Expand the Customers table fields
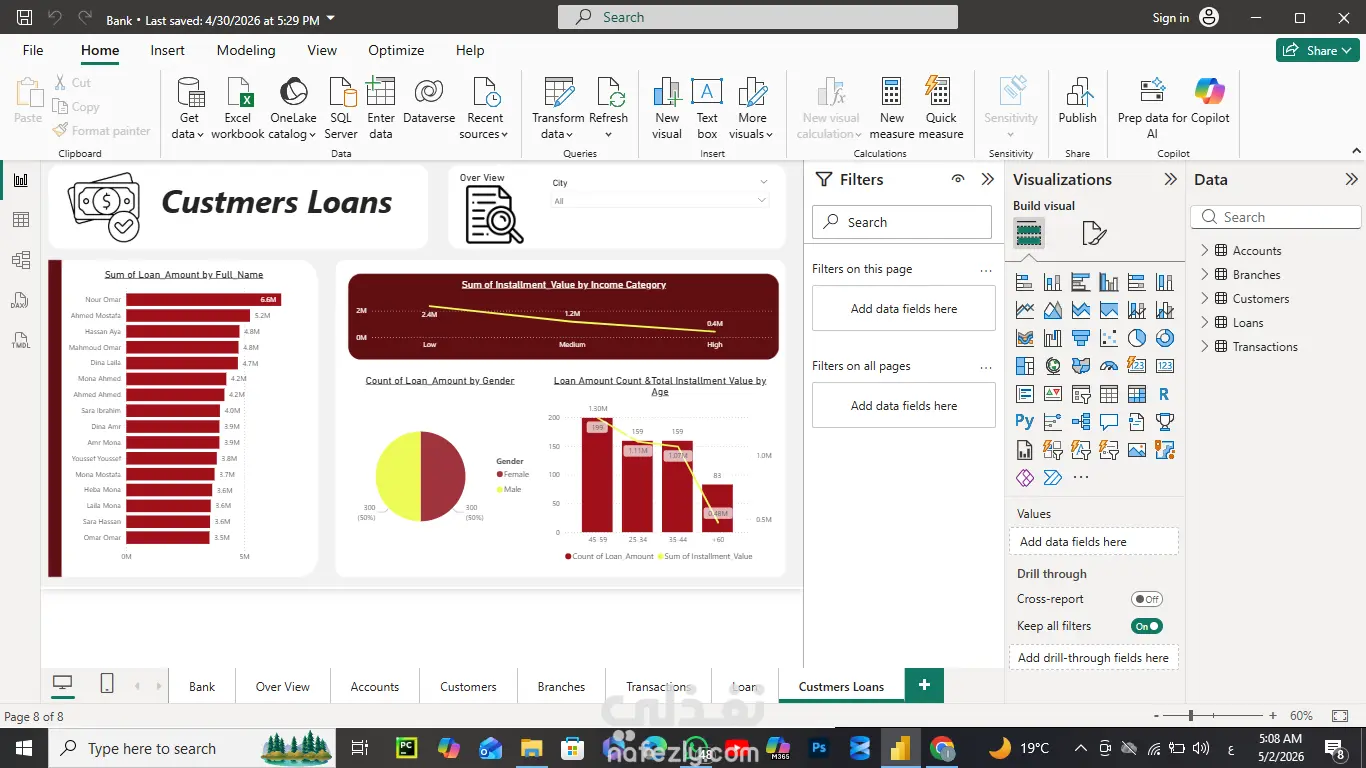1366x768 pixels. pos(1205,299)
